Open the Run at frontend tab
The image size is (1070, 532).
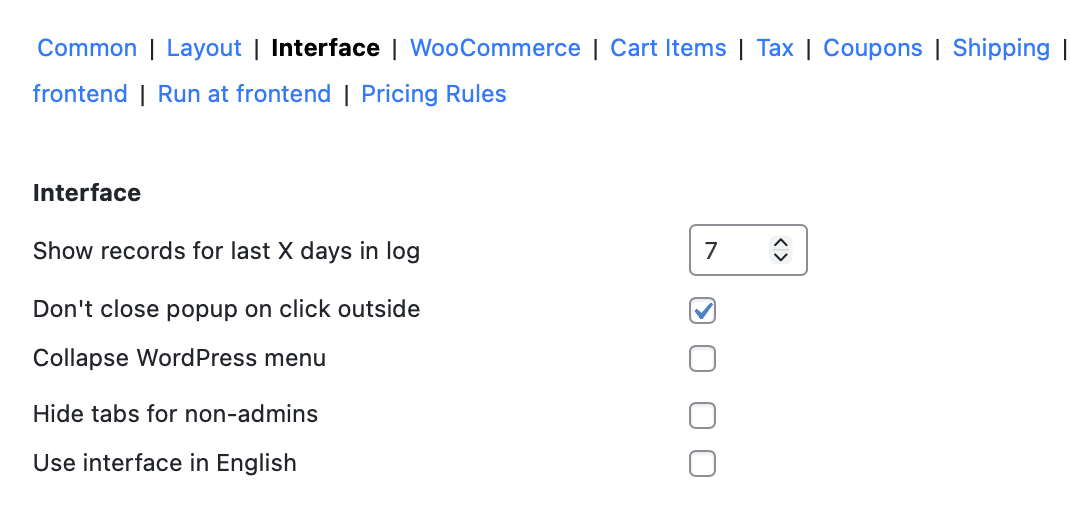coord(244,94)
